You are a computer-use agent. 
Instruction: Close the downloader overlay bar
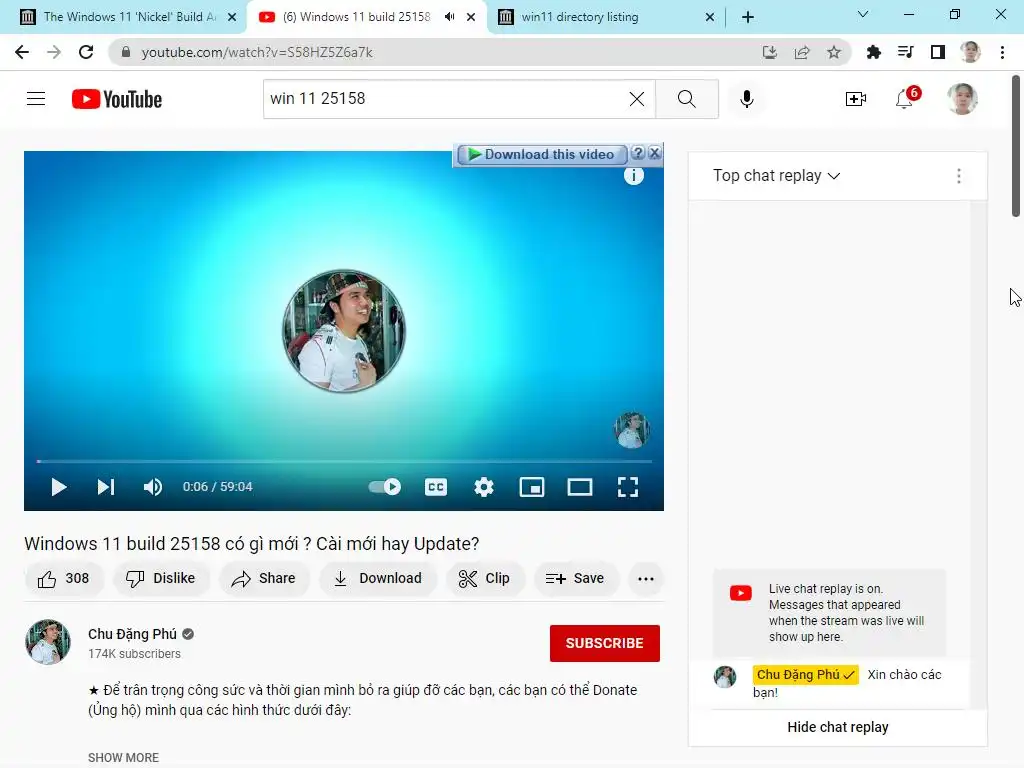point(654,153)
